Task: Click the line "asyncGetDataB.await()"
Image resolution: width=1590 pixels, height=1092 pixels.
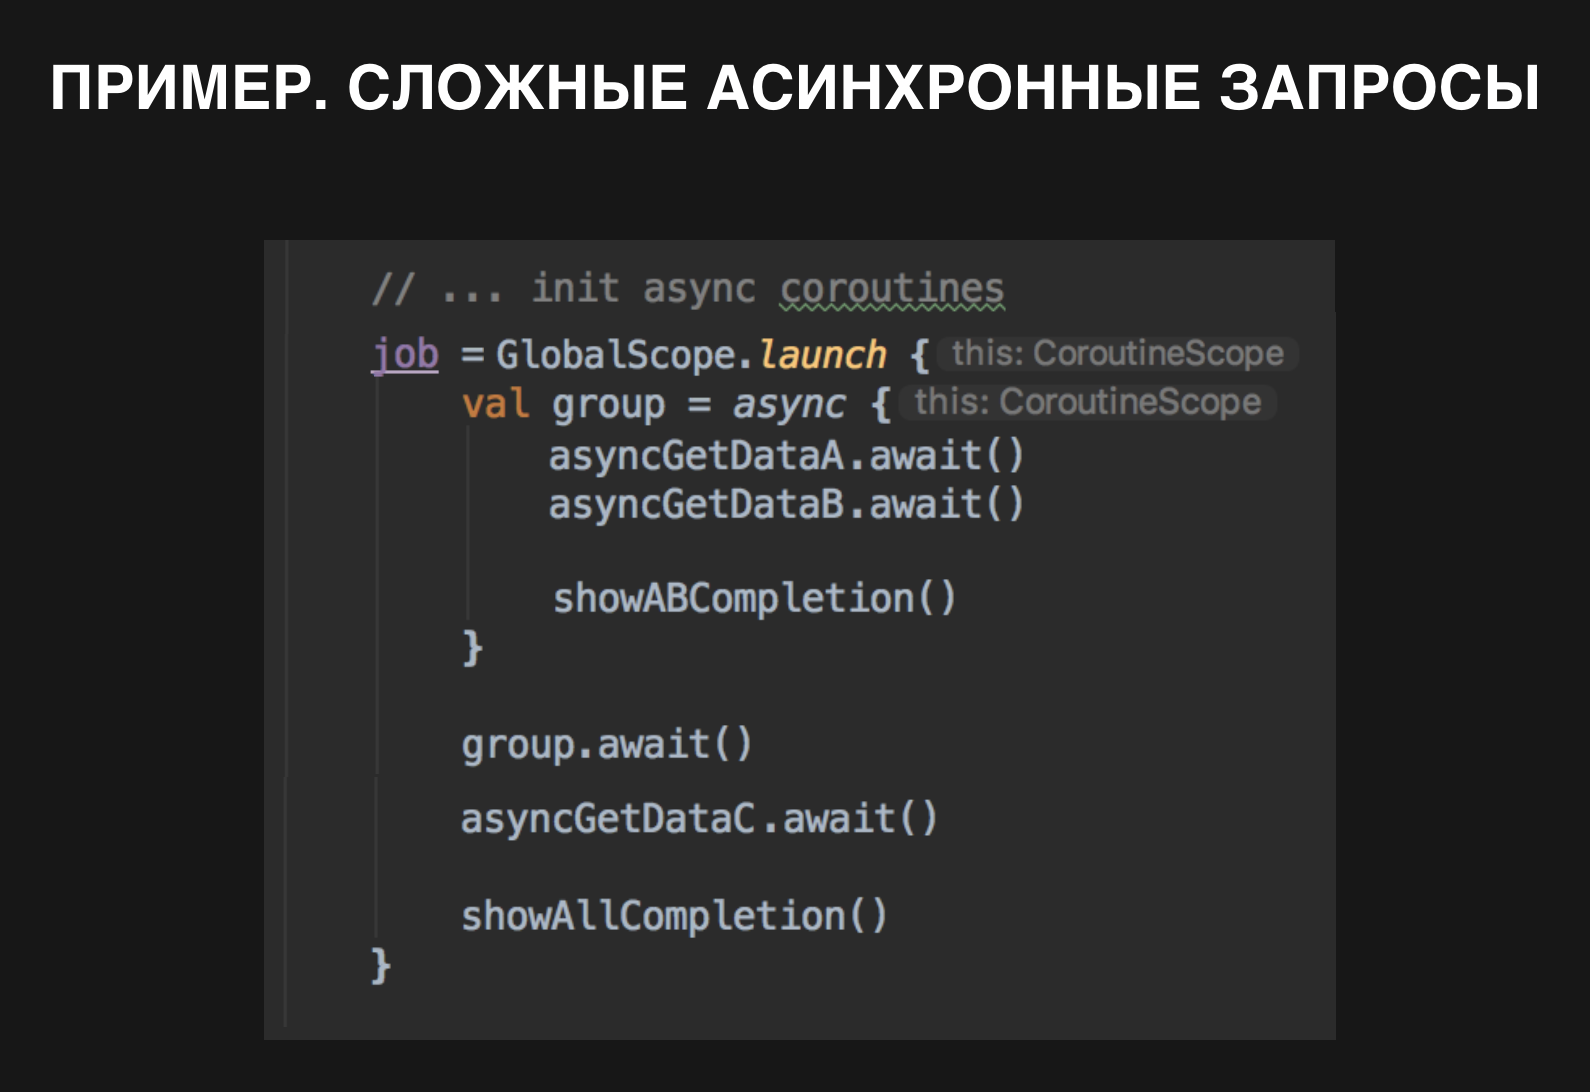Action: tap(786, 504)
